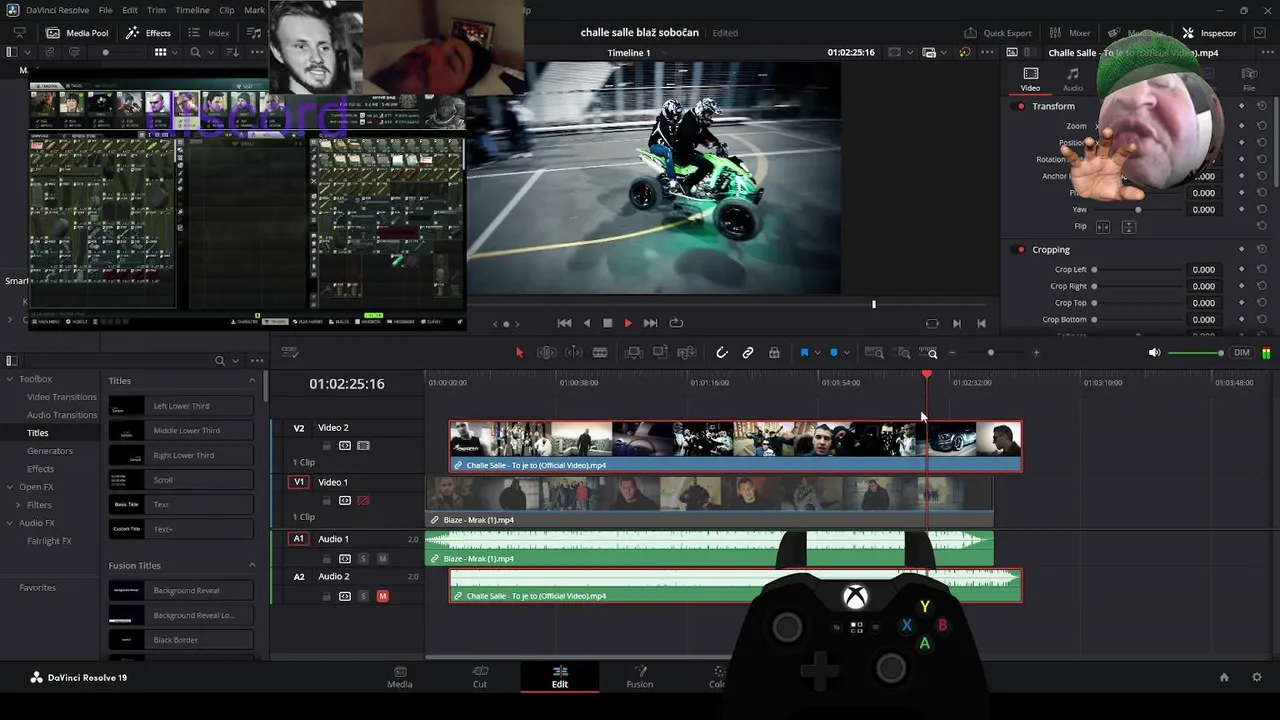Click the Overwrite Clip toolbar icon
1280x720 pixels.
(x=660, y=353)
